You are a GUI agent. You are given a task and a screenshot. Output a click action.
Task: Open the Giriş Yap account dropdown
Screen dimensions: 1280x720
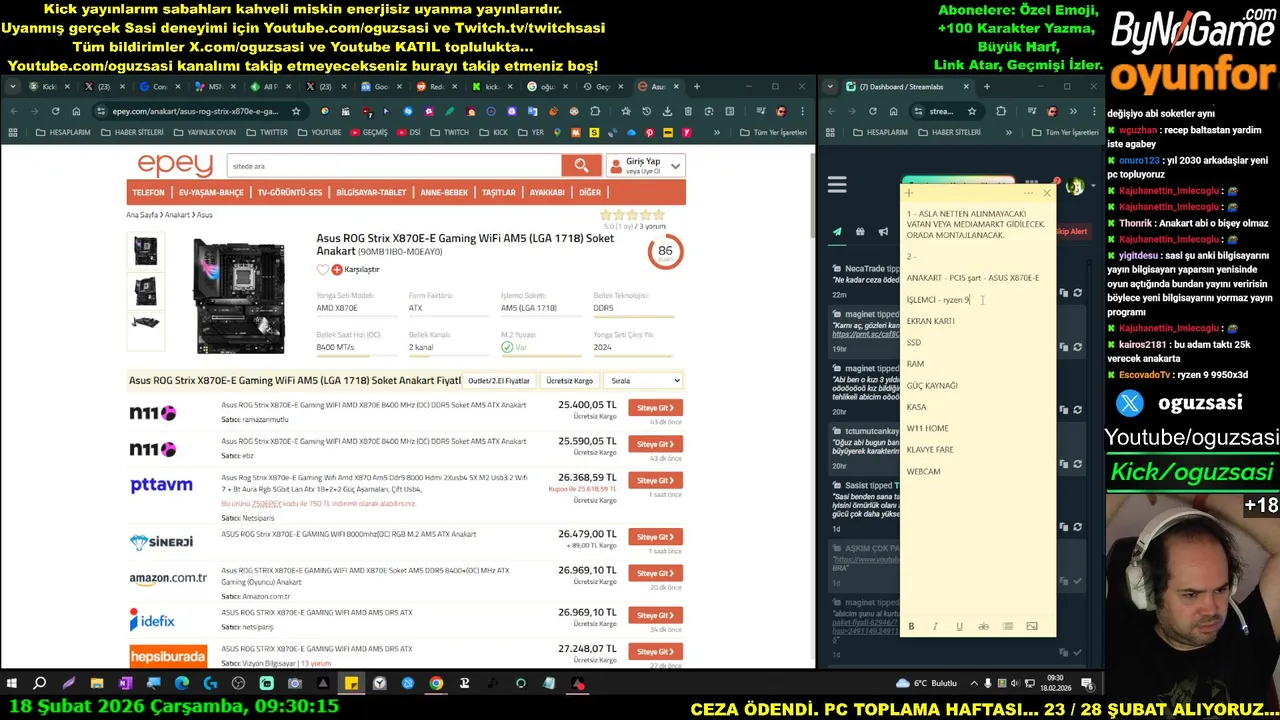(645, 166)
